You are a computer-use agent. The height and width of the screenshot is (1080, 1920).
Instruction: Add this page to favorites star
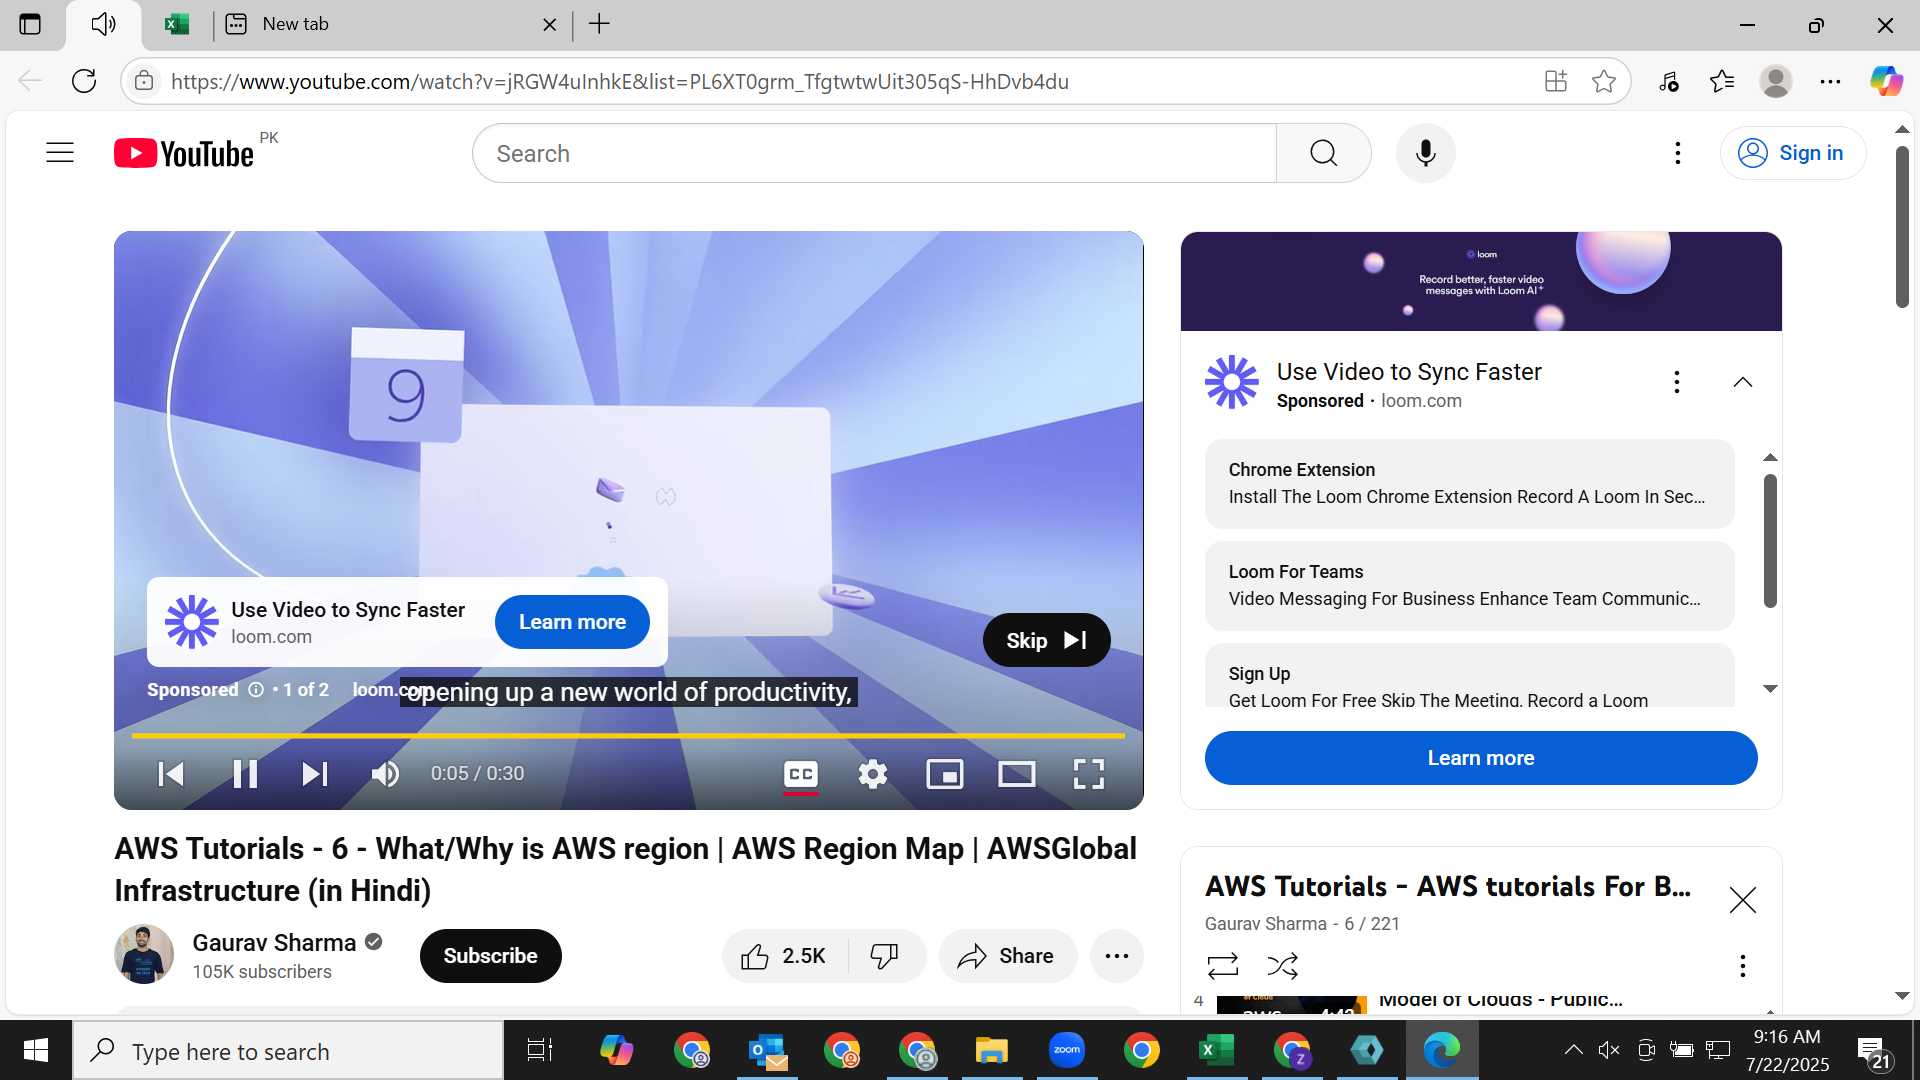1604,81
